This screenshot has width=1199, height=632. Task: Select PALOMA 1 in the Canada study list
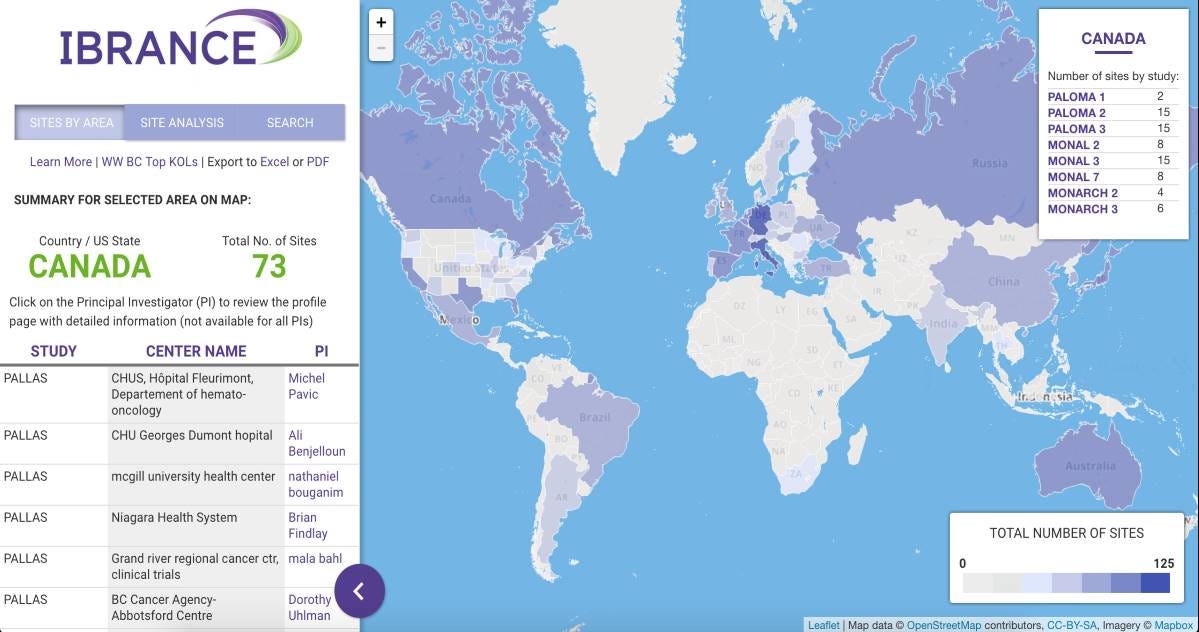coord(1076,97)
